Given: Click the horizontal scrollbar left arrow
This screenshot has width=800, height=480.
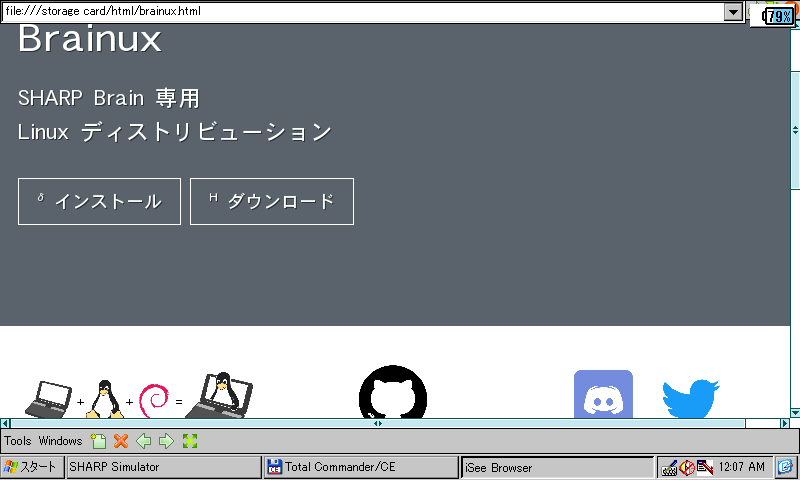Looking at the screenshot, I should coord(5,423).
